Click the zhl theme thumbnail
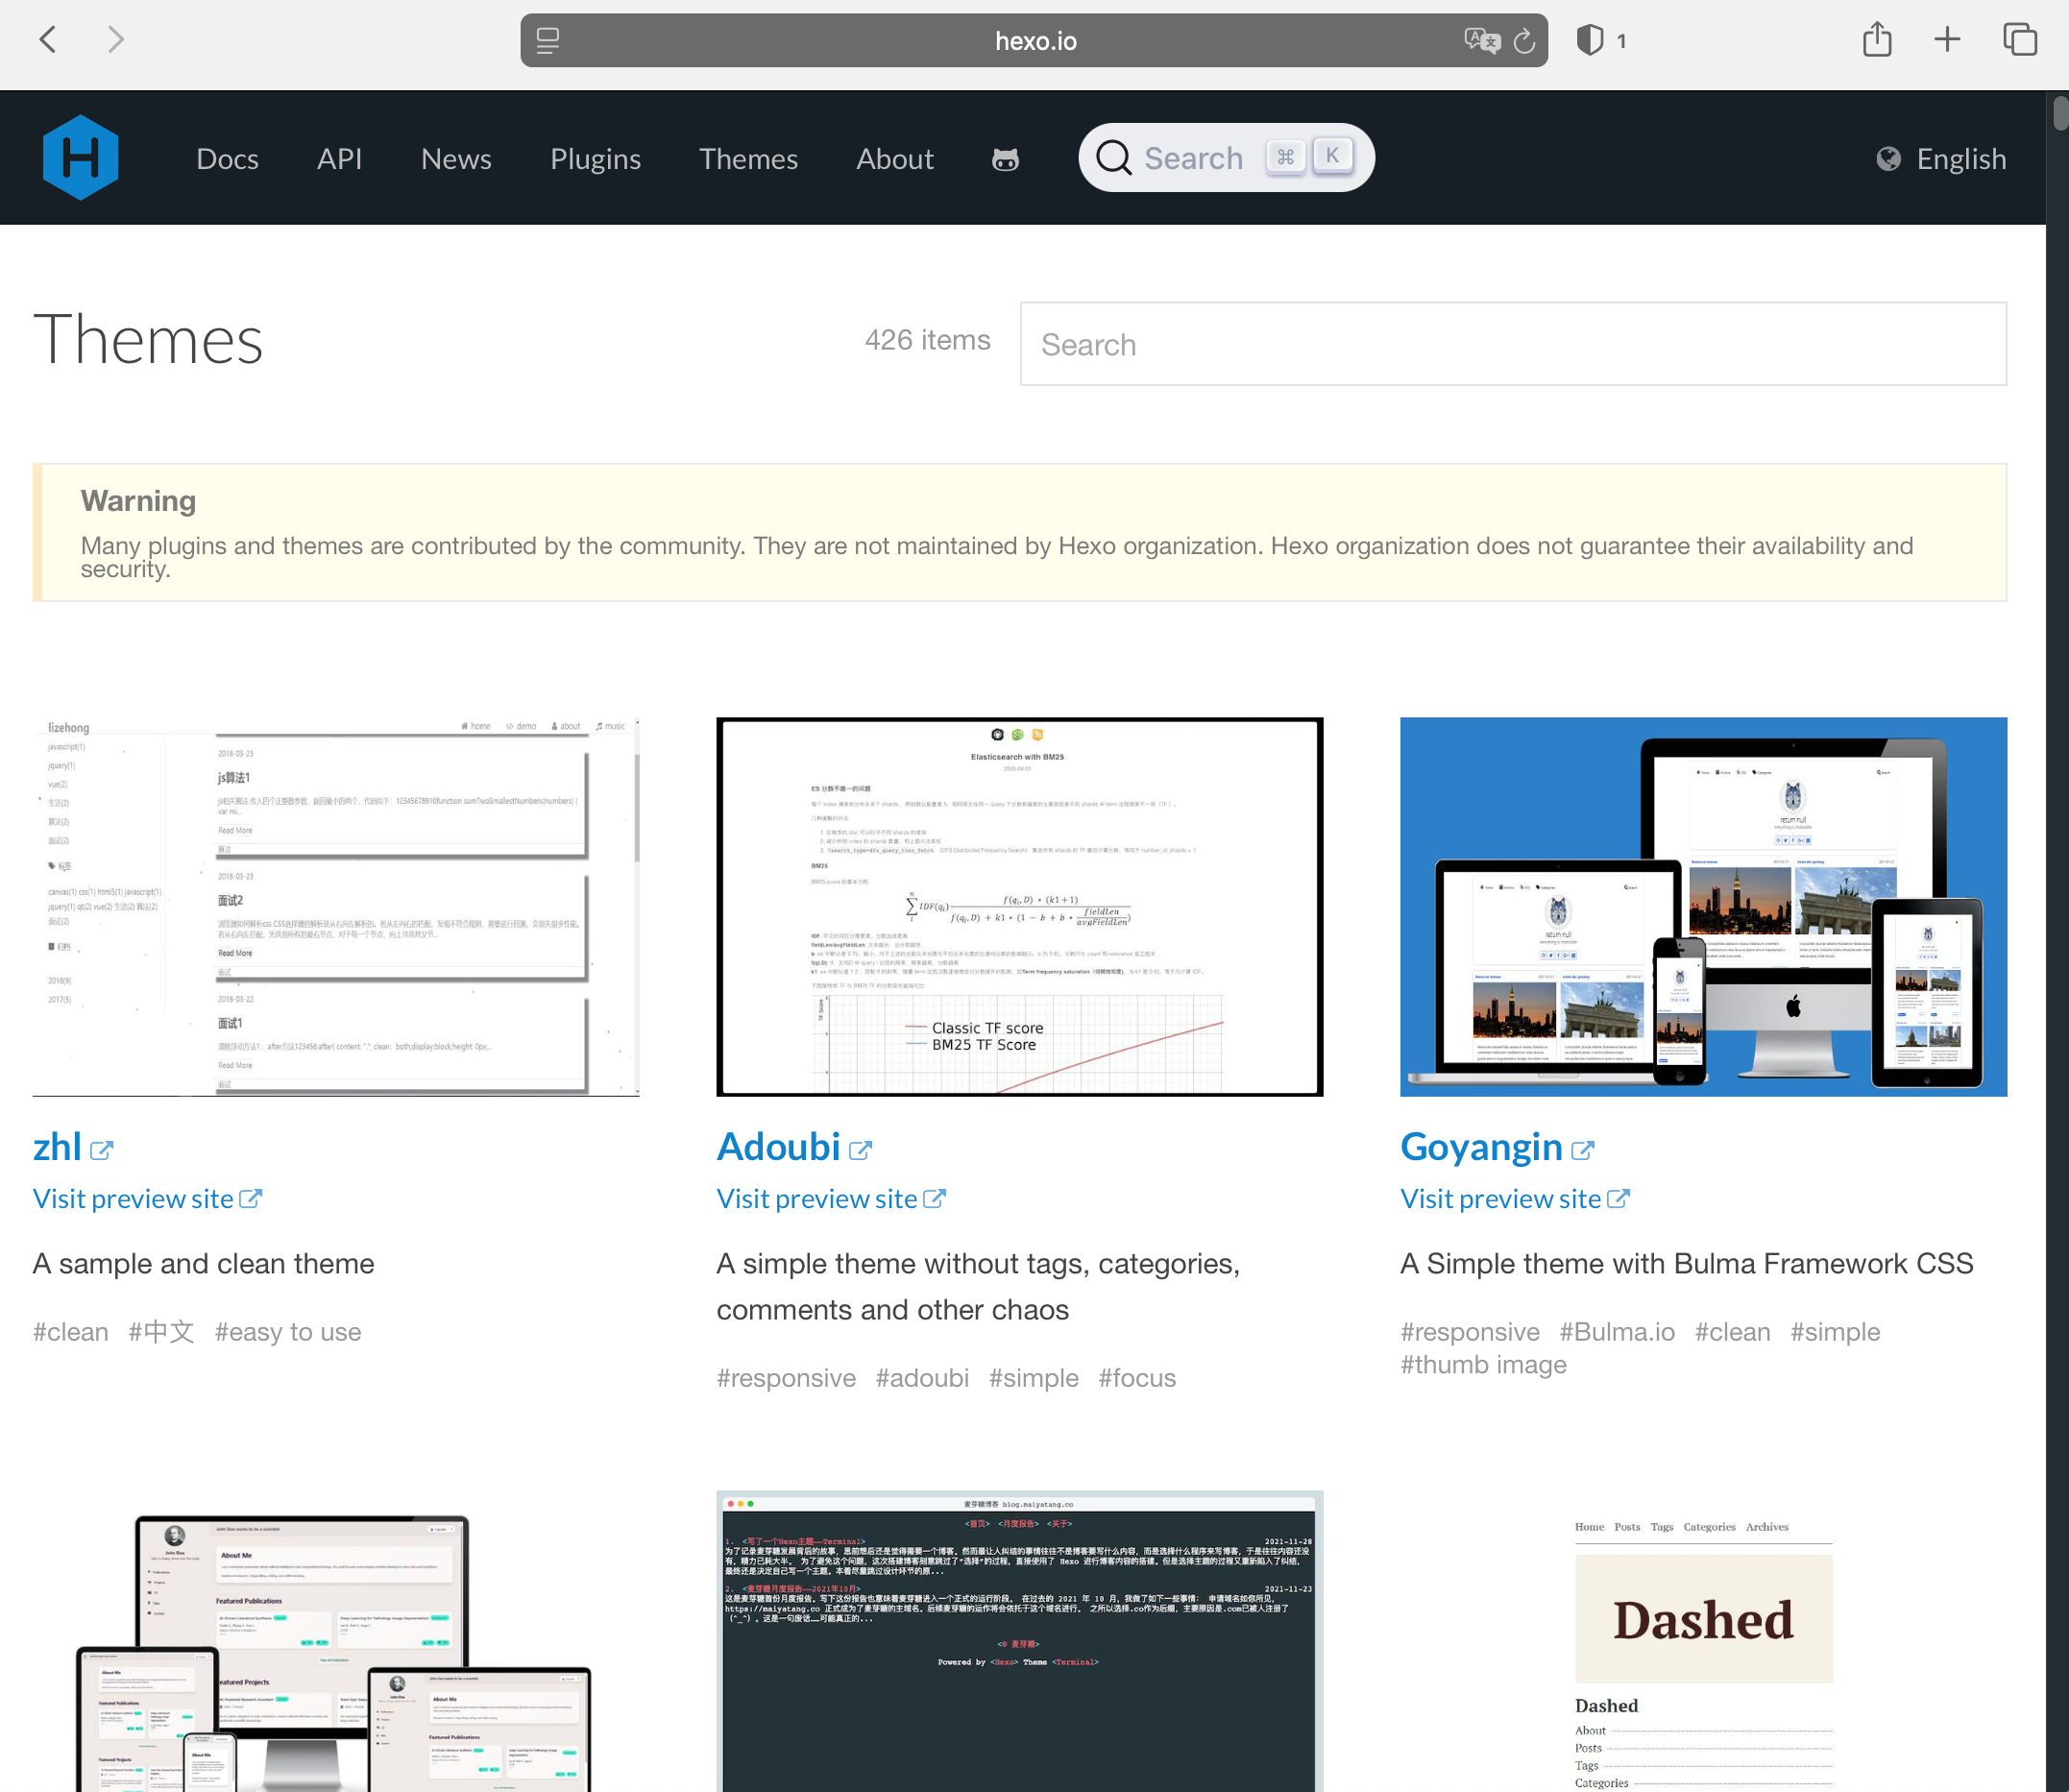The width and height of the screenshot is (2069, 1792). point(336,906)
